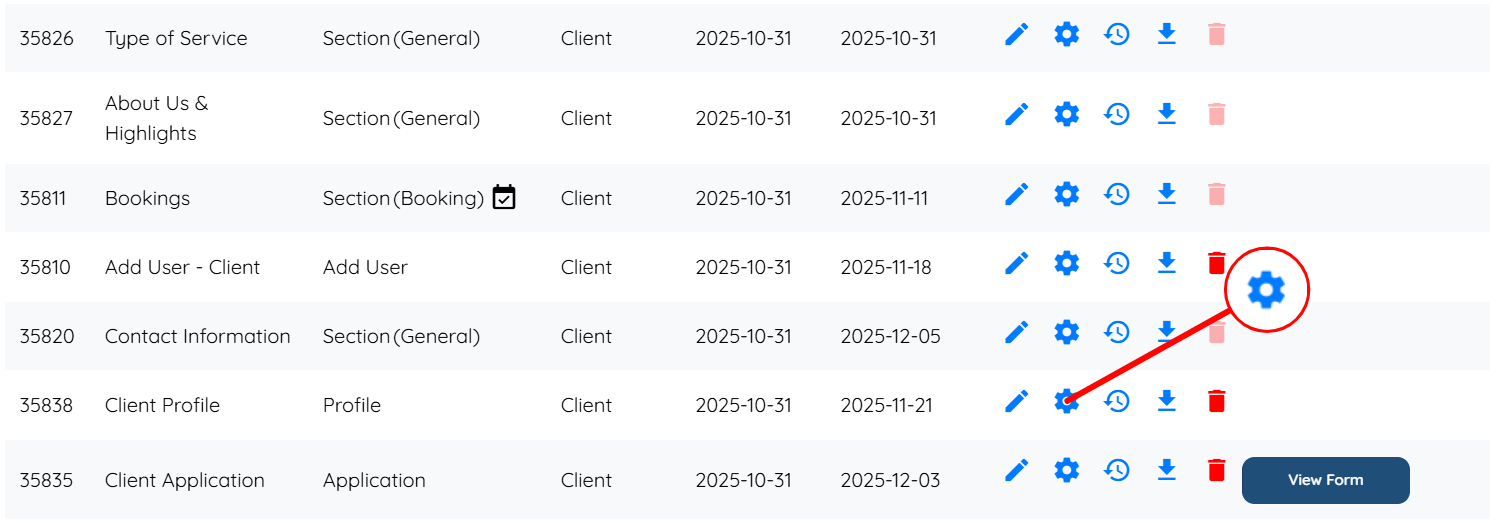View history of the Bookings section
The height and width of the screenshot is (523, 1501).
[x=1117, y=194]
